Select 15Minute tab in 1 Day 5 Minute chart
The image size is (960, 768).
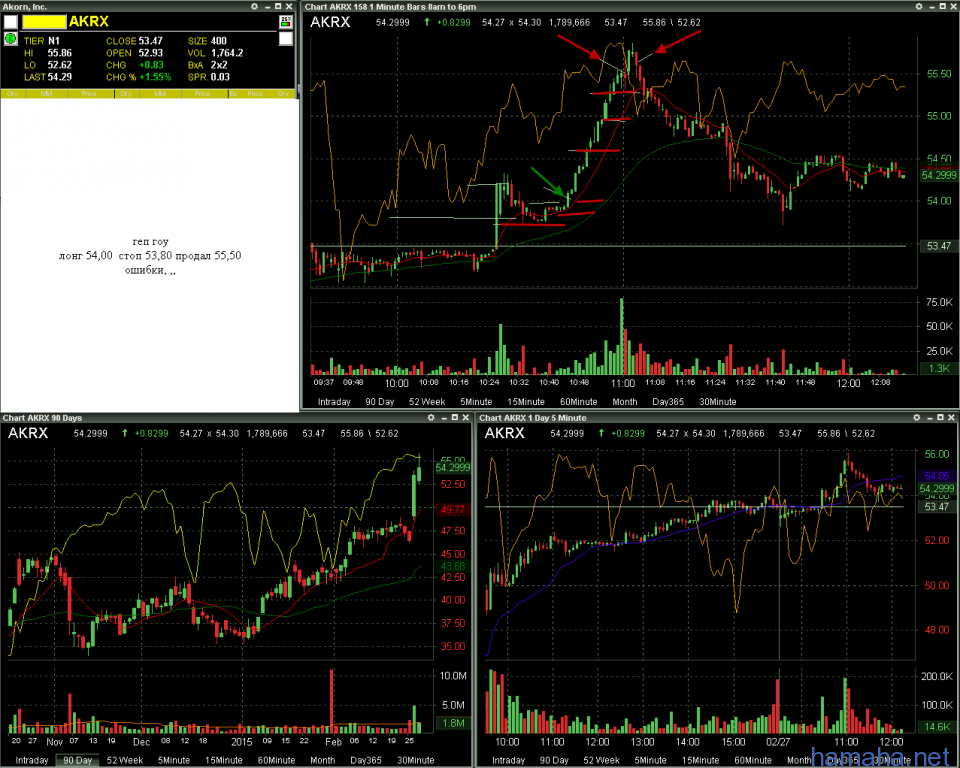[700, 760]
